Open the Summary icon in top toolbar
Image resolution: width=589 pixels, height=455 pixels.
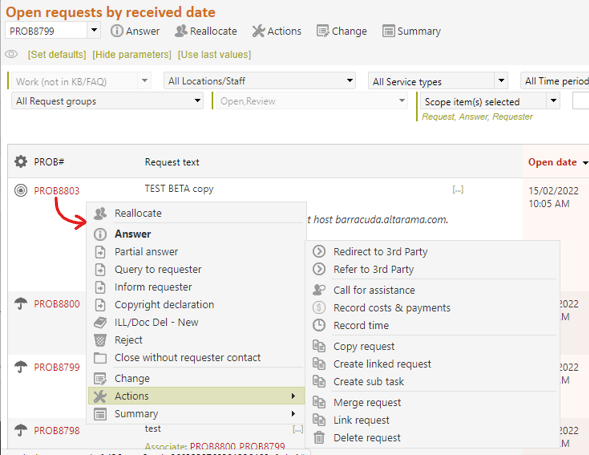tap(388, 31)
